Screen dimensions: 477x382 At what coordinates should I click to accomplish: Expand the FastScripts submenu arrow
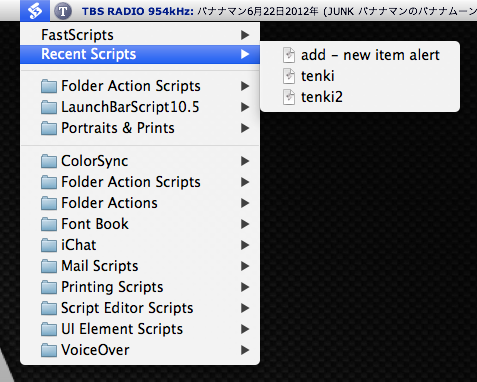245,35
